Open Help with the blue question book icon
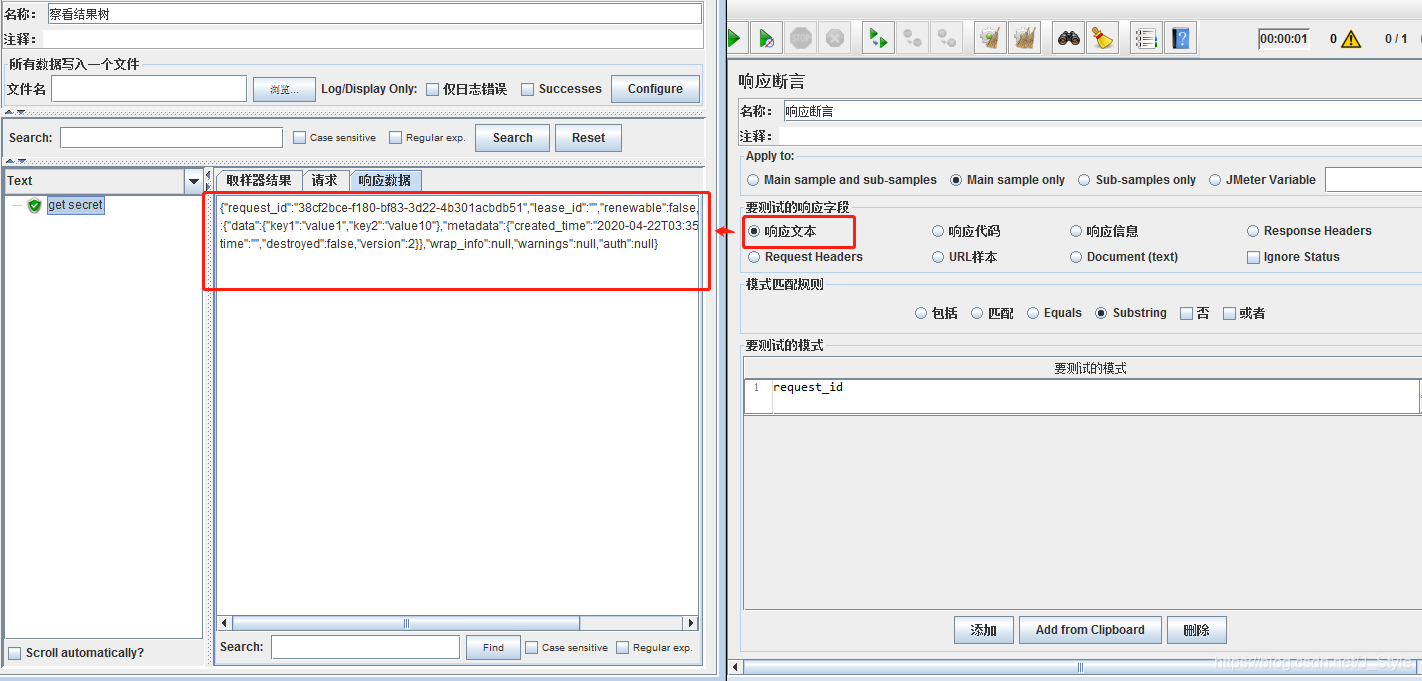Viewport: 1422px width, 681px height. click(x=1181, y=39)
